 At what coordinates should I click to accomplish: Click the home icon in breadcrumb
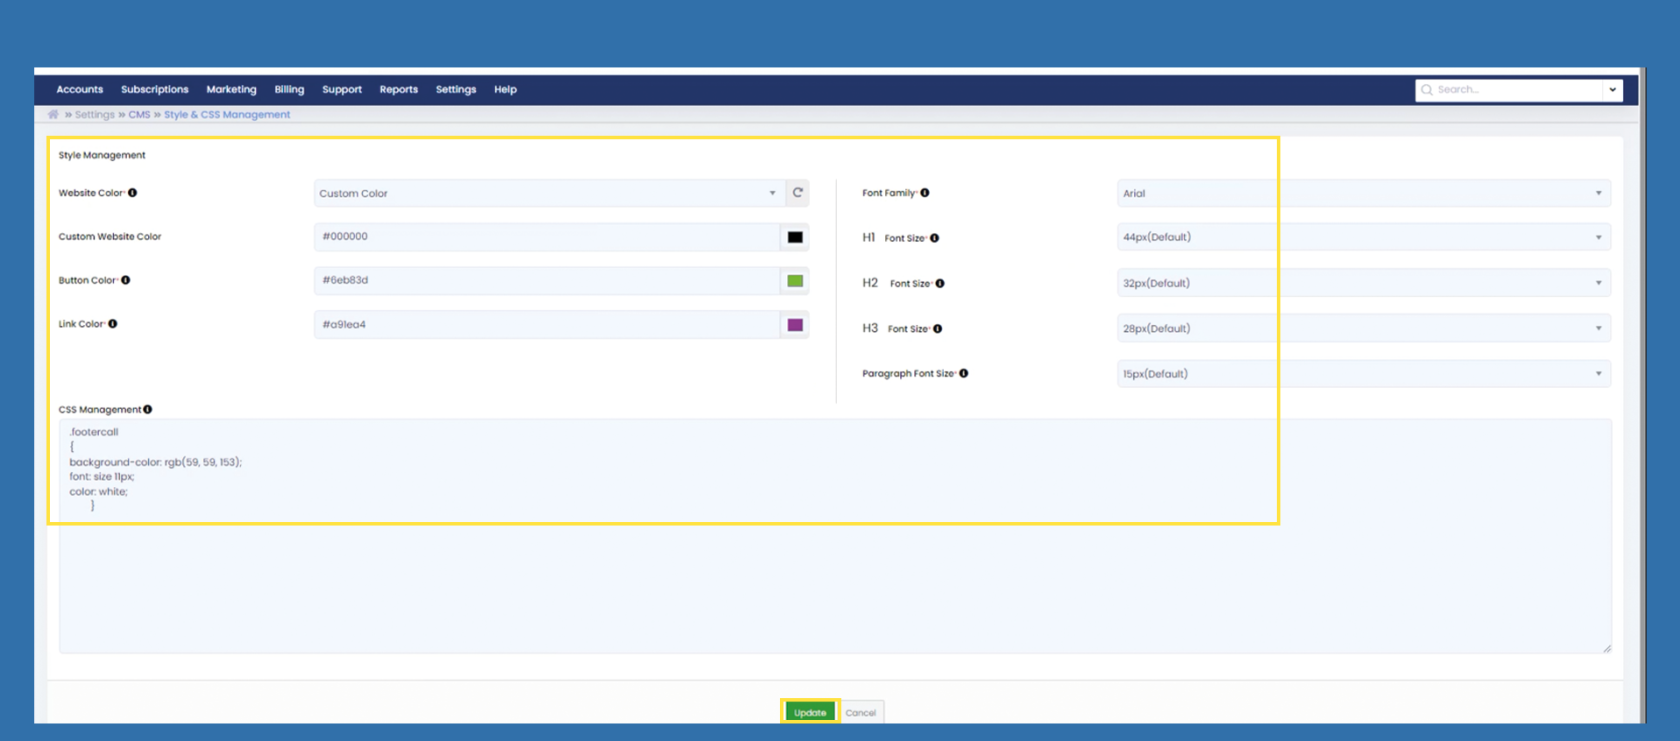[53, 115]
